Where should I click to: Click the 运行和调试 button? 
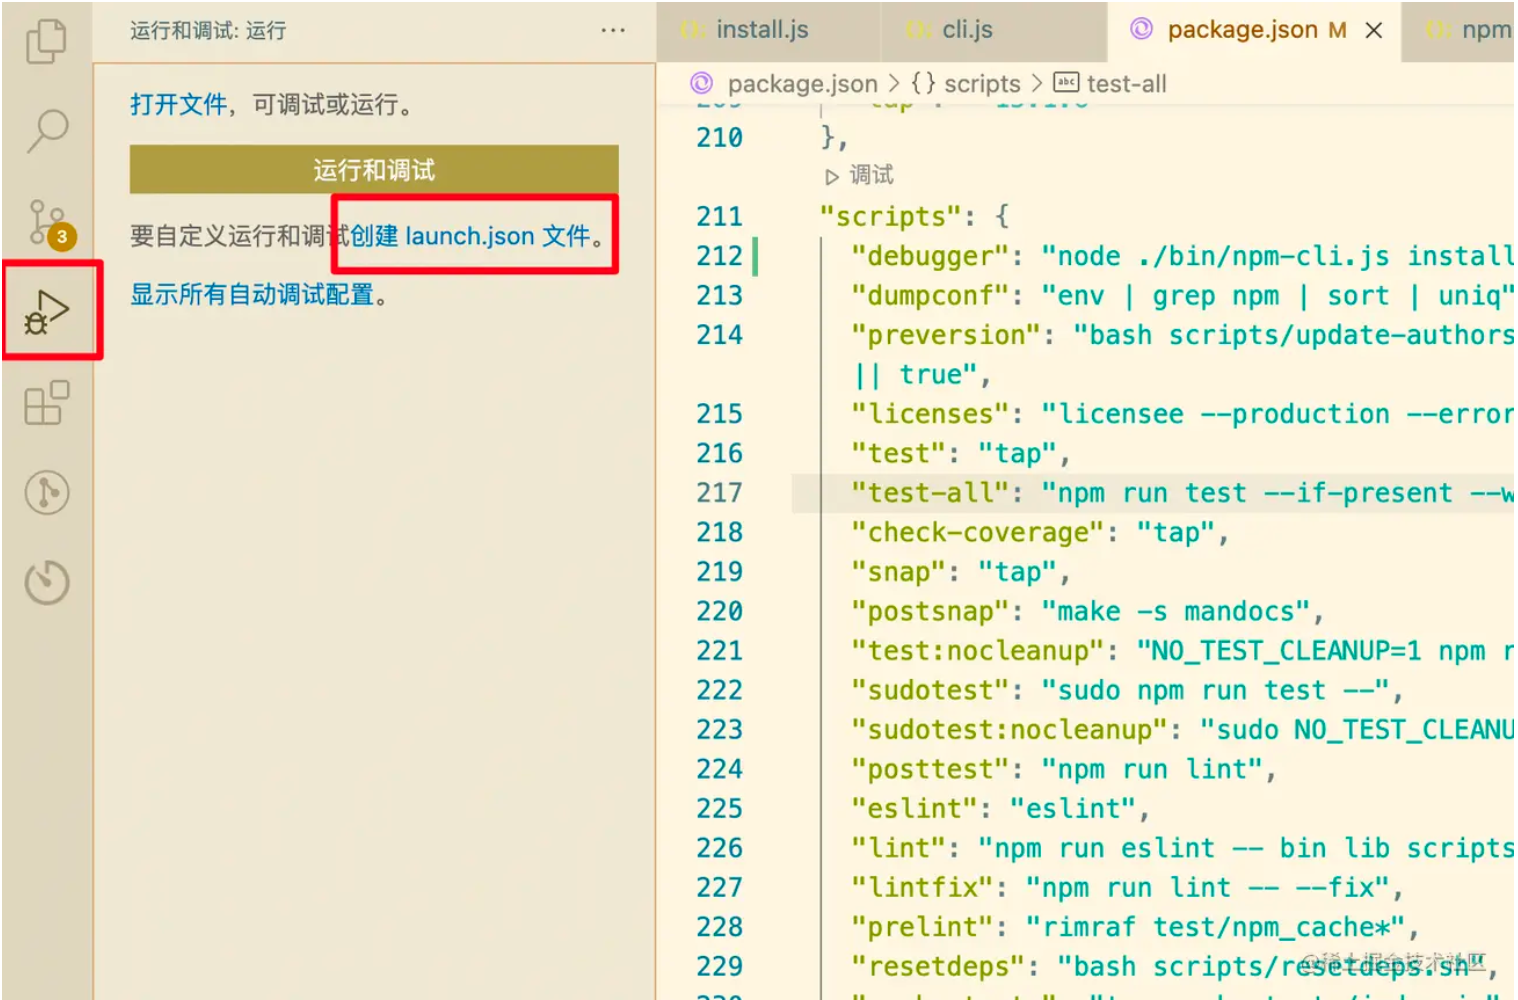tap(374, 170)
